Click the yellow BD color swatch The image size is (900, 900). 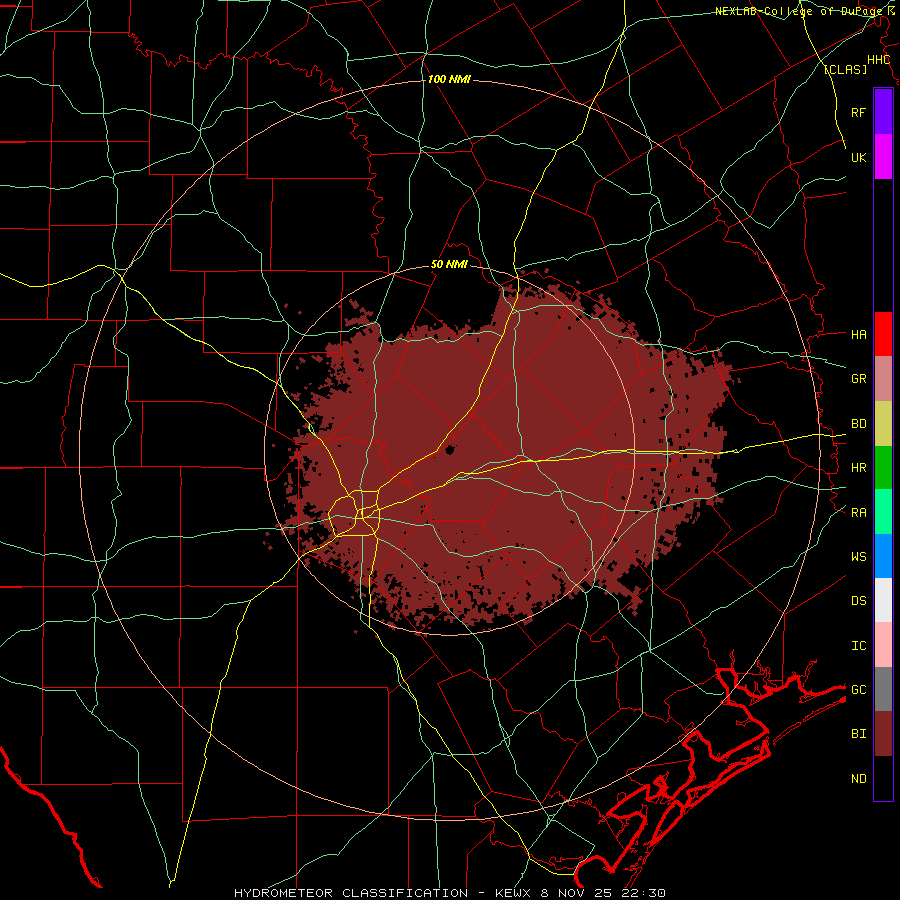[x=883, y=424]
